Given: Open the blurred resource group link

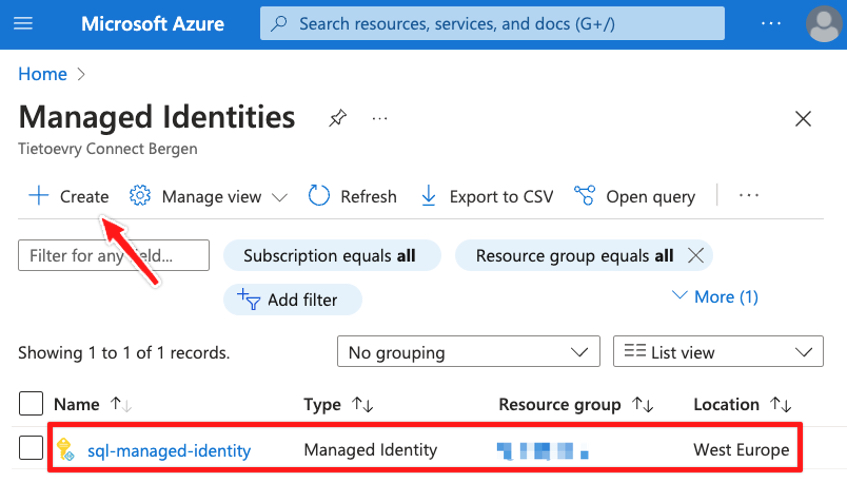Looking at the screenshot, I should coord(542,450).
